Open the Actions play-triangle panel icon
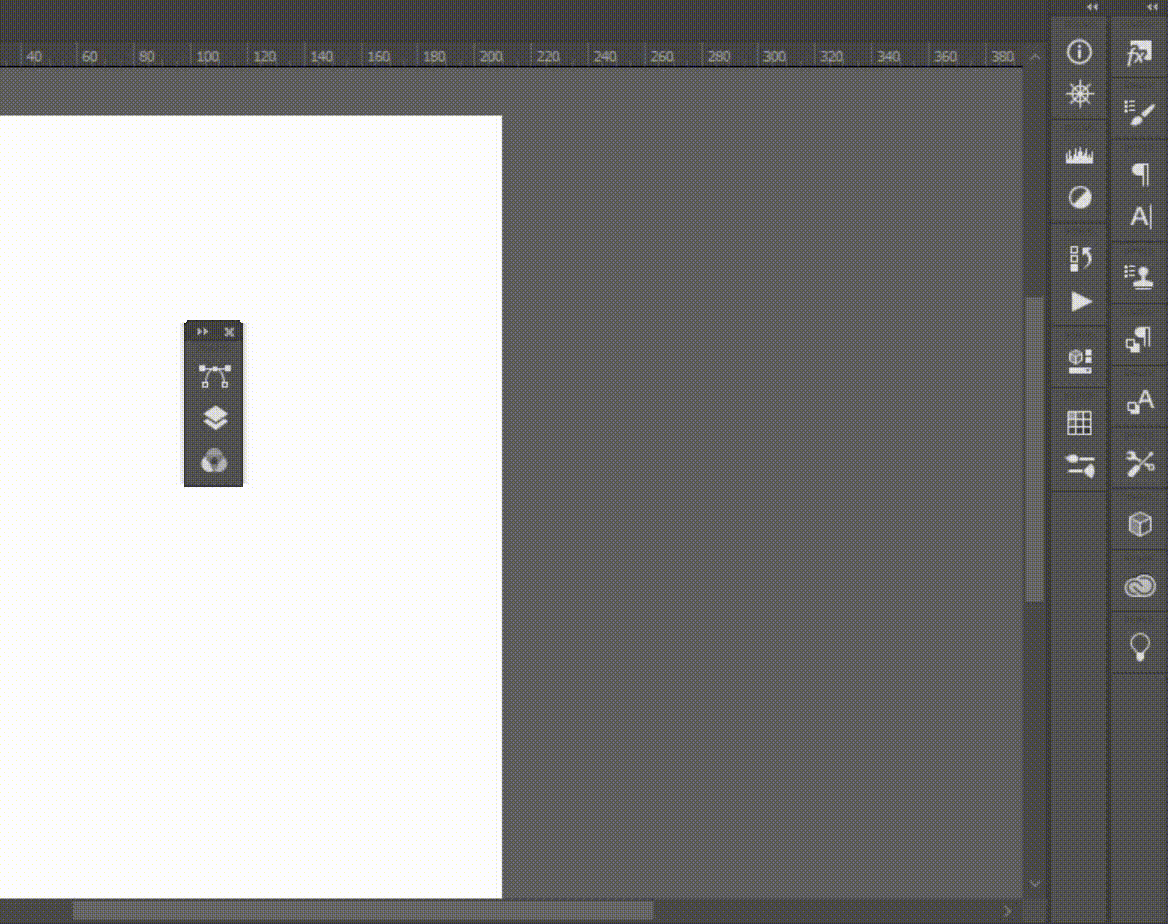1168x924 pixels. click(x=1081, y=302)
